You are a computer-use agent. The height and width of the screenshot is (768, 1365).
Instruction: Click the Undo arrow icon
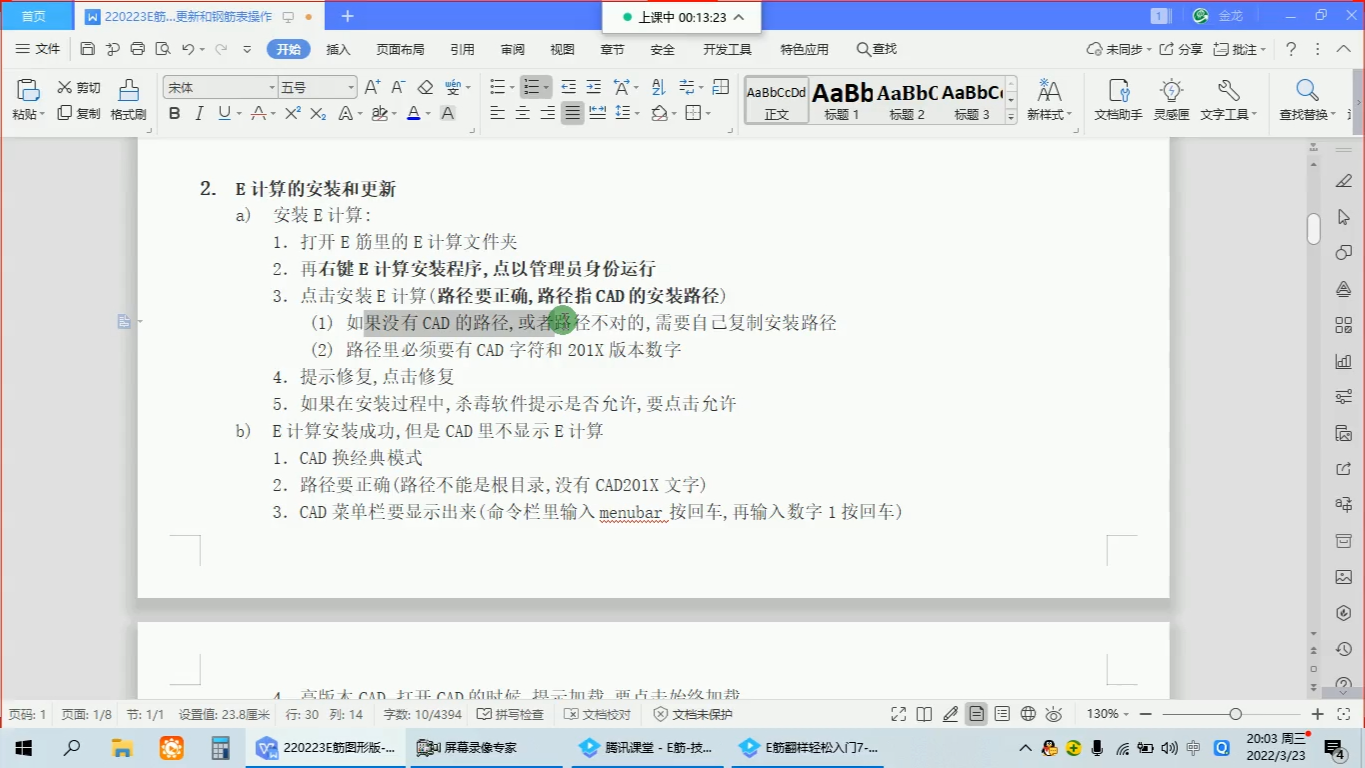pyautogui.click(x=188, y=49)
